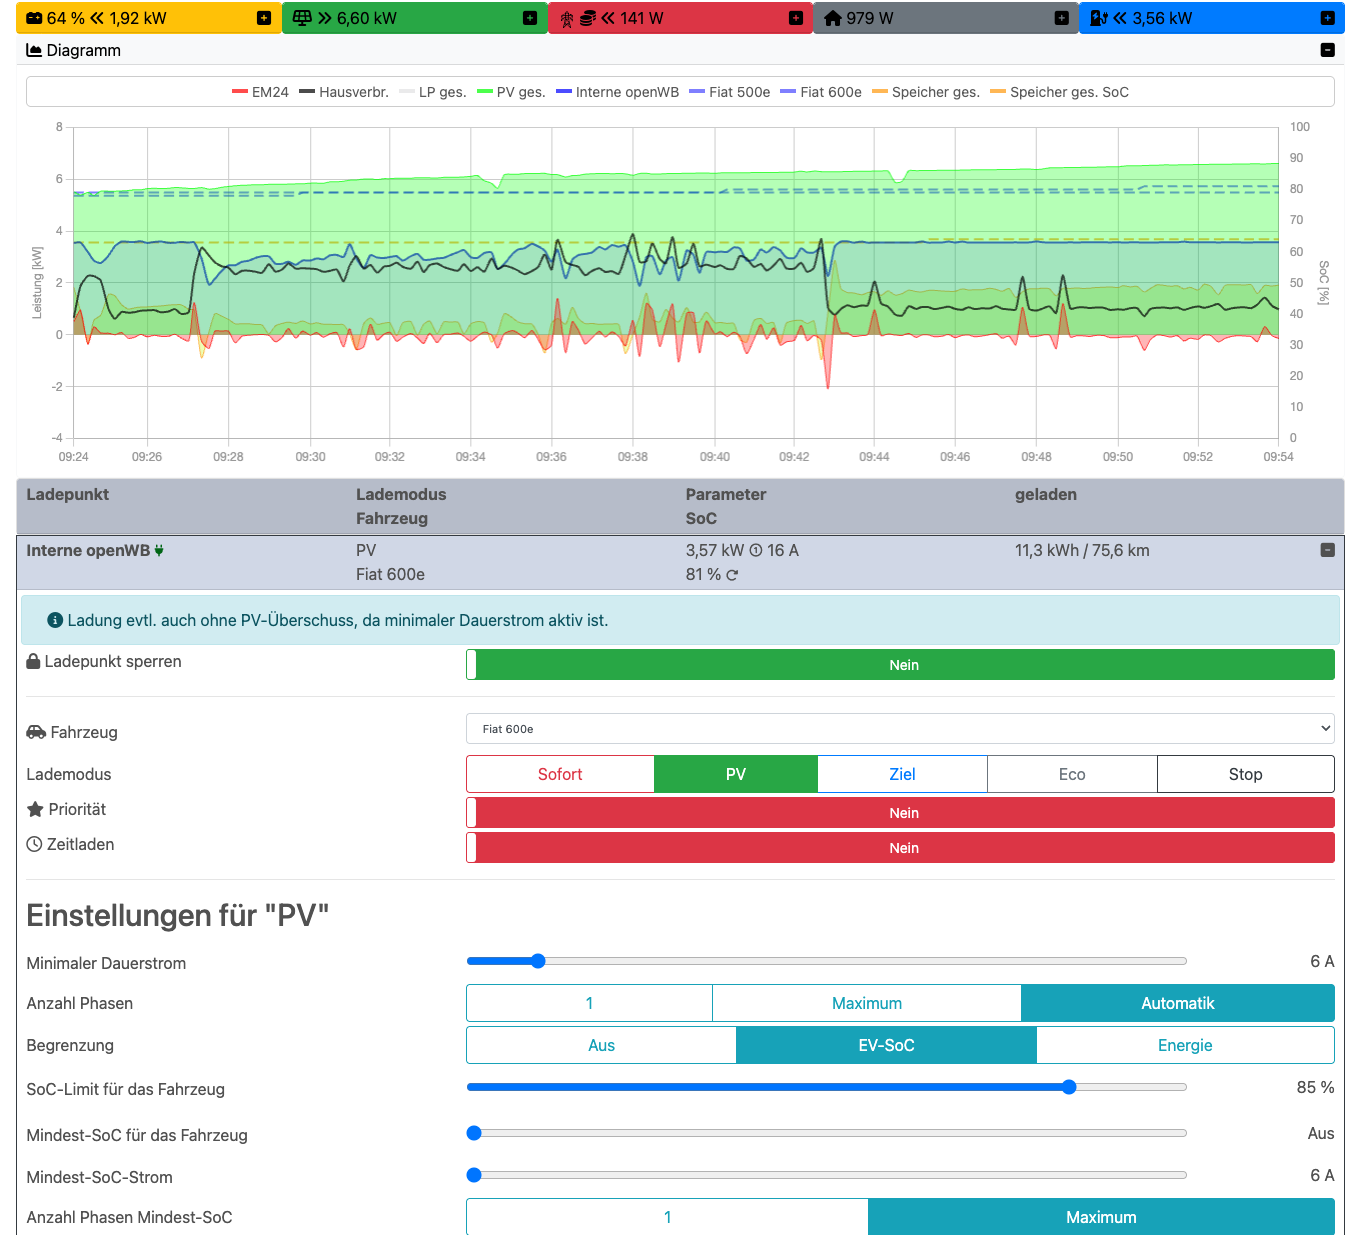Click the 85 % SoC limit value
The image size is (1359, 1235).
click(x=1315, y=1087)
